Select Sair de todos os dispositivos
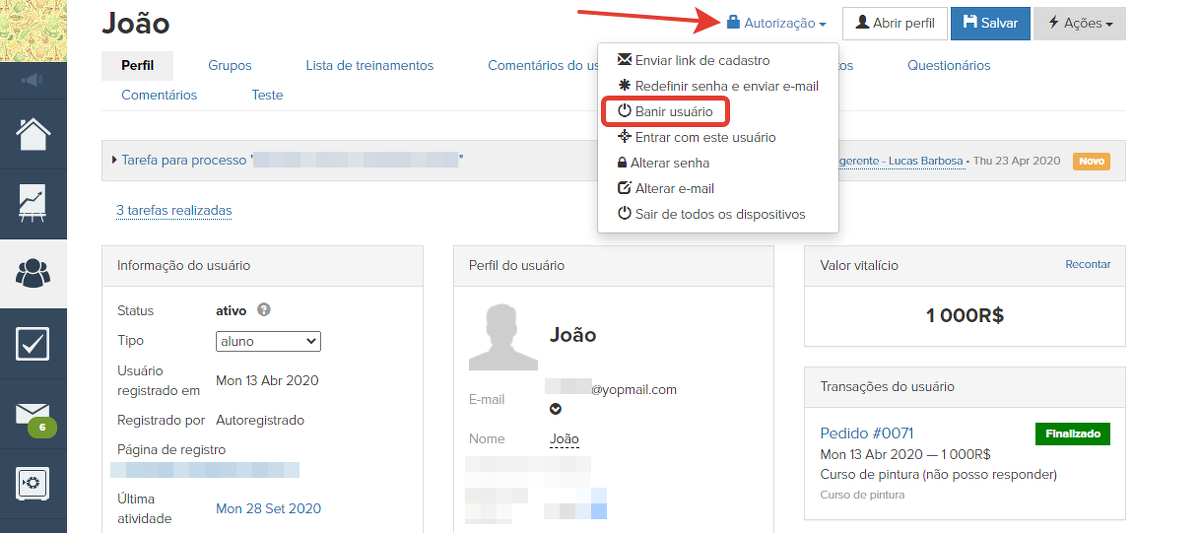 coord(719,214)
